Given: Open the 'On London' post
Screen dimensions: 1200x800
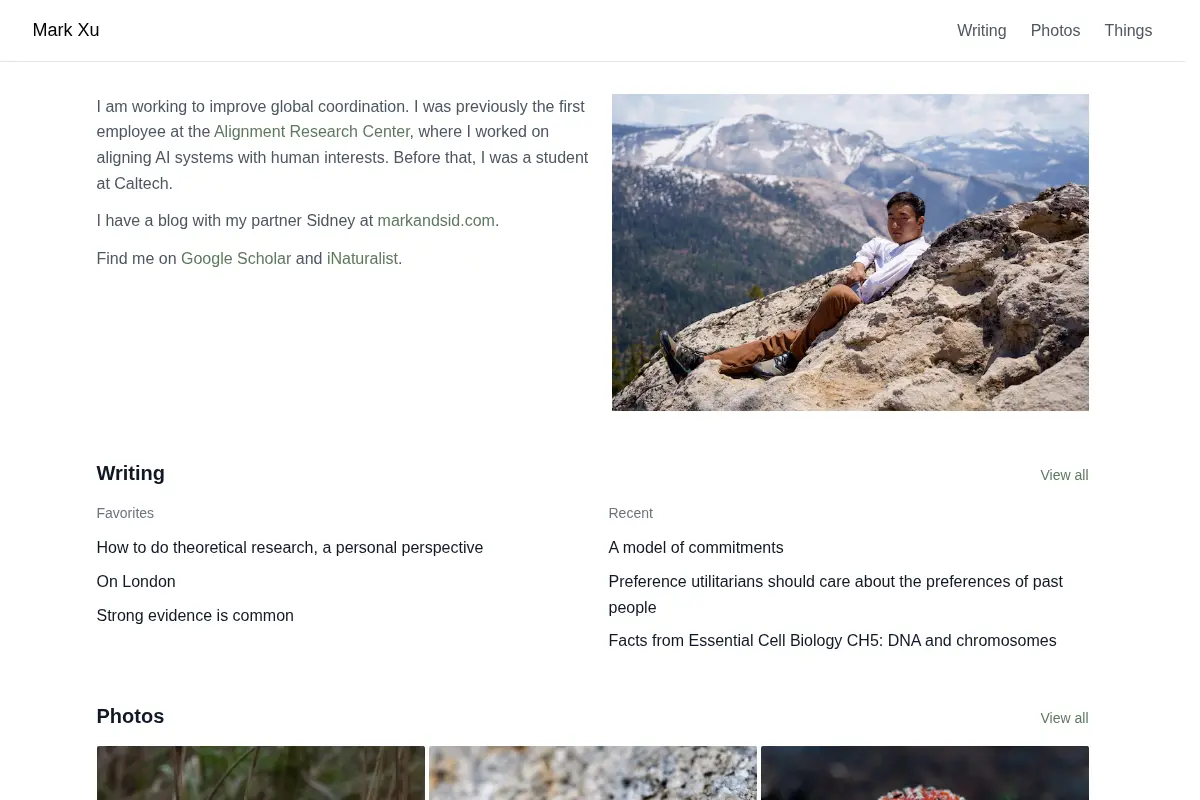Looking at the screenshot, I should [x=136, y=581].
